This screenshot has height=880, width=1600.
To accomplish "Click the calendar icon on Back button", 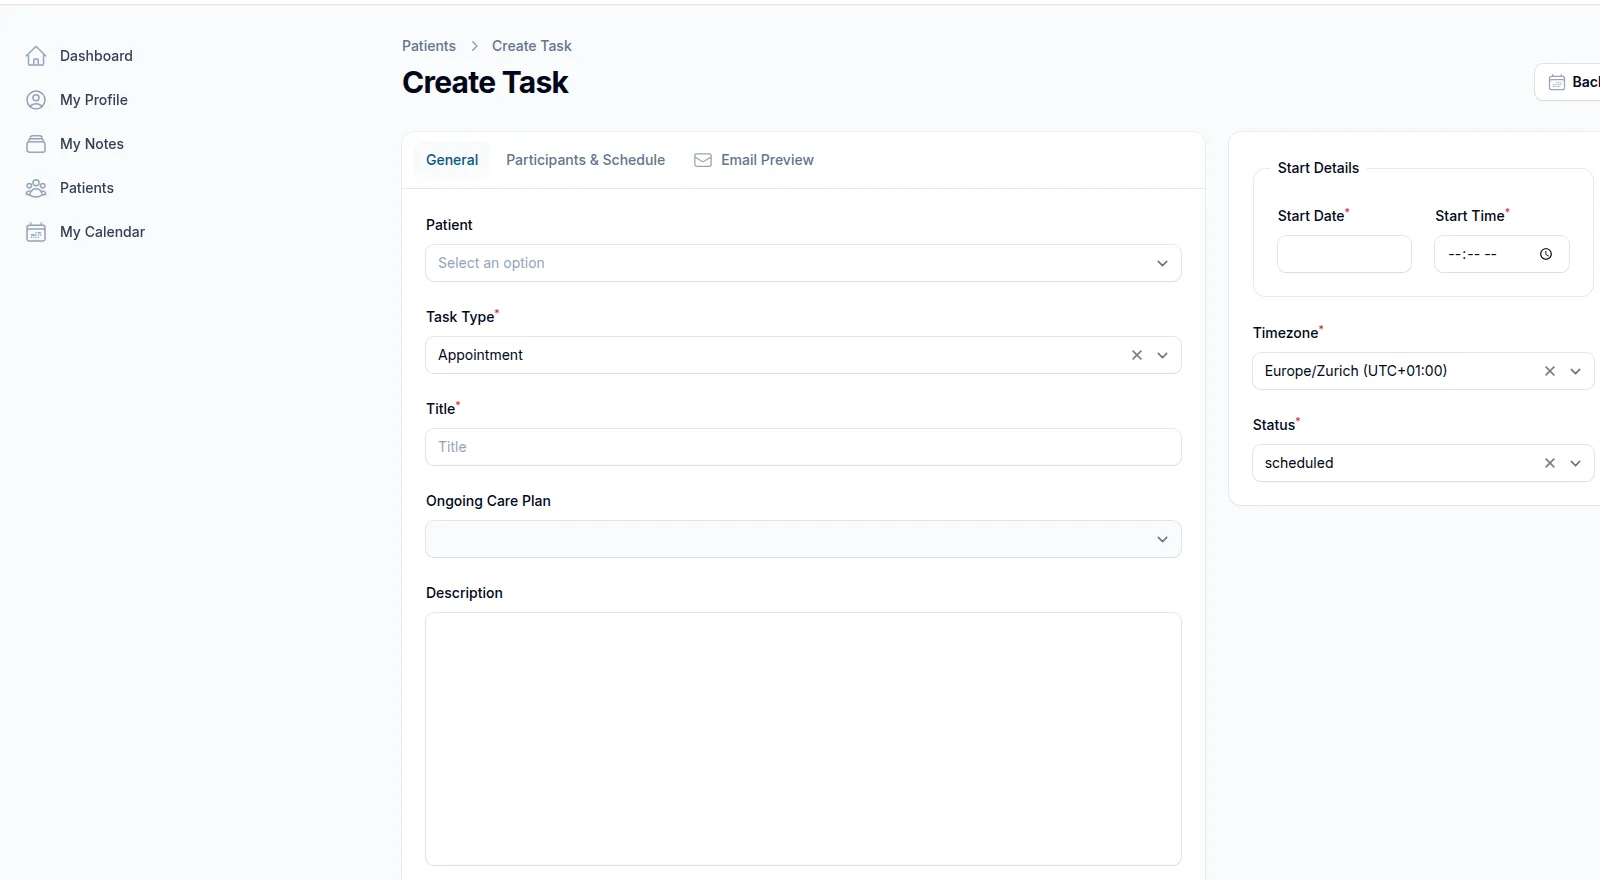I will [1557, 82].
